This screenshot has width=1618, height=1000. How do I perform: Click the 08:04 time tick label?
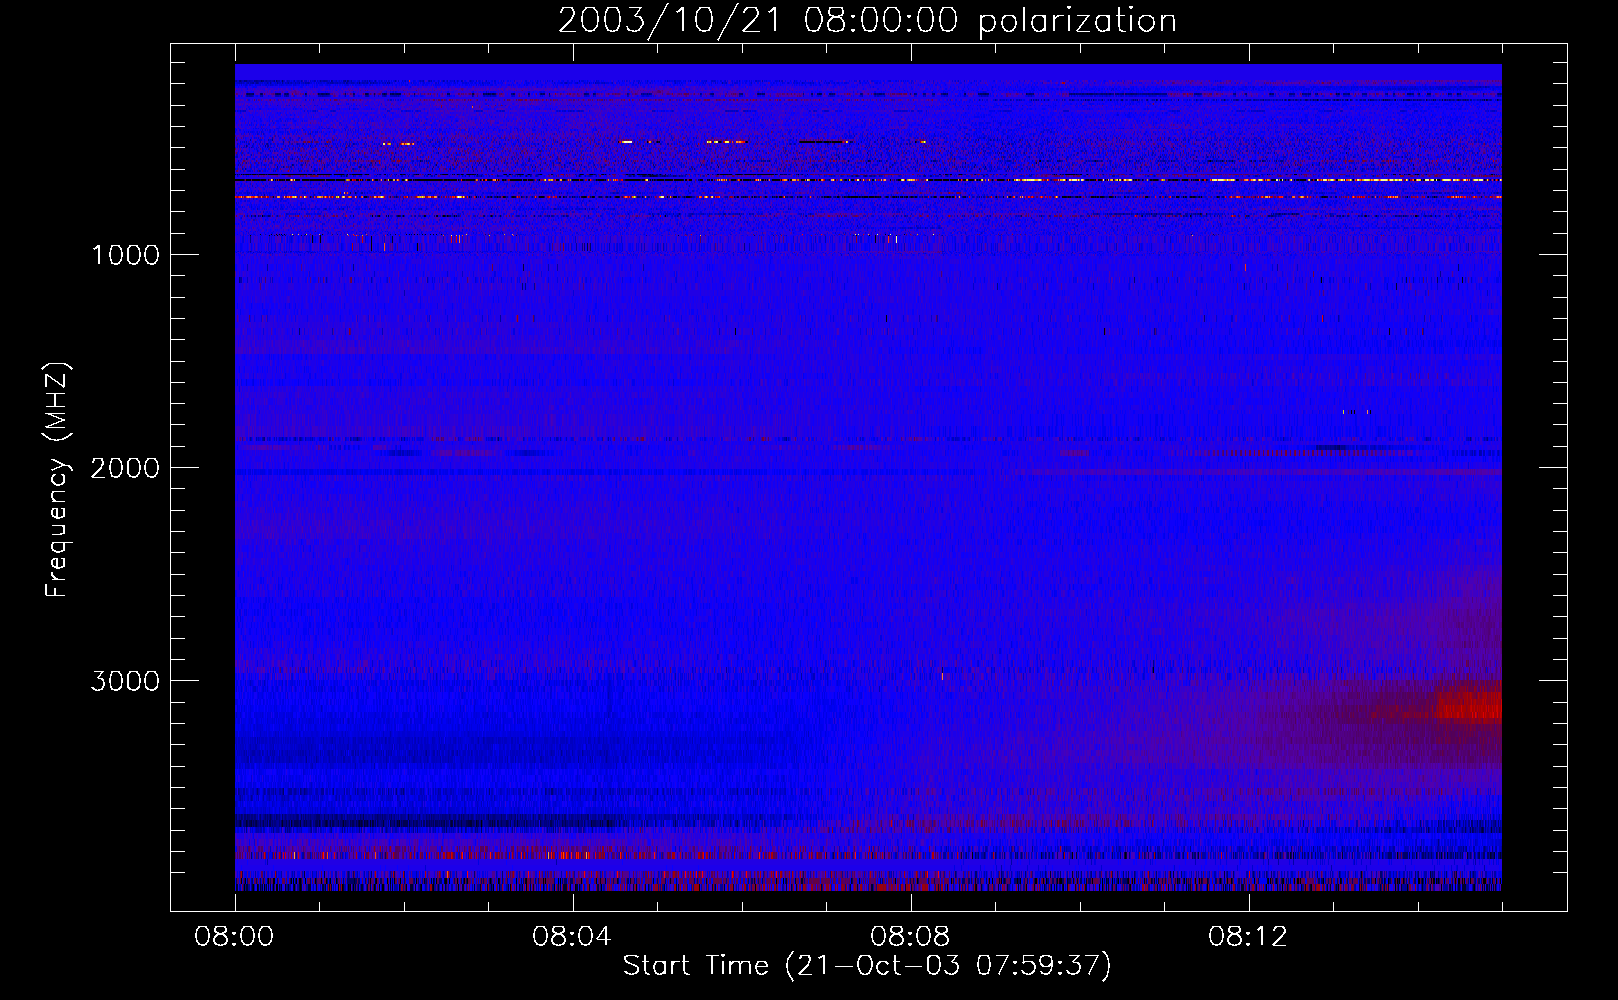point(572,937)
